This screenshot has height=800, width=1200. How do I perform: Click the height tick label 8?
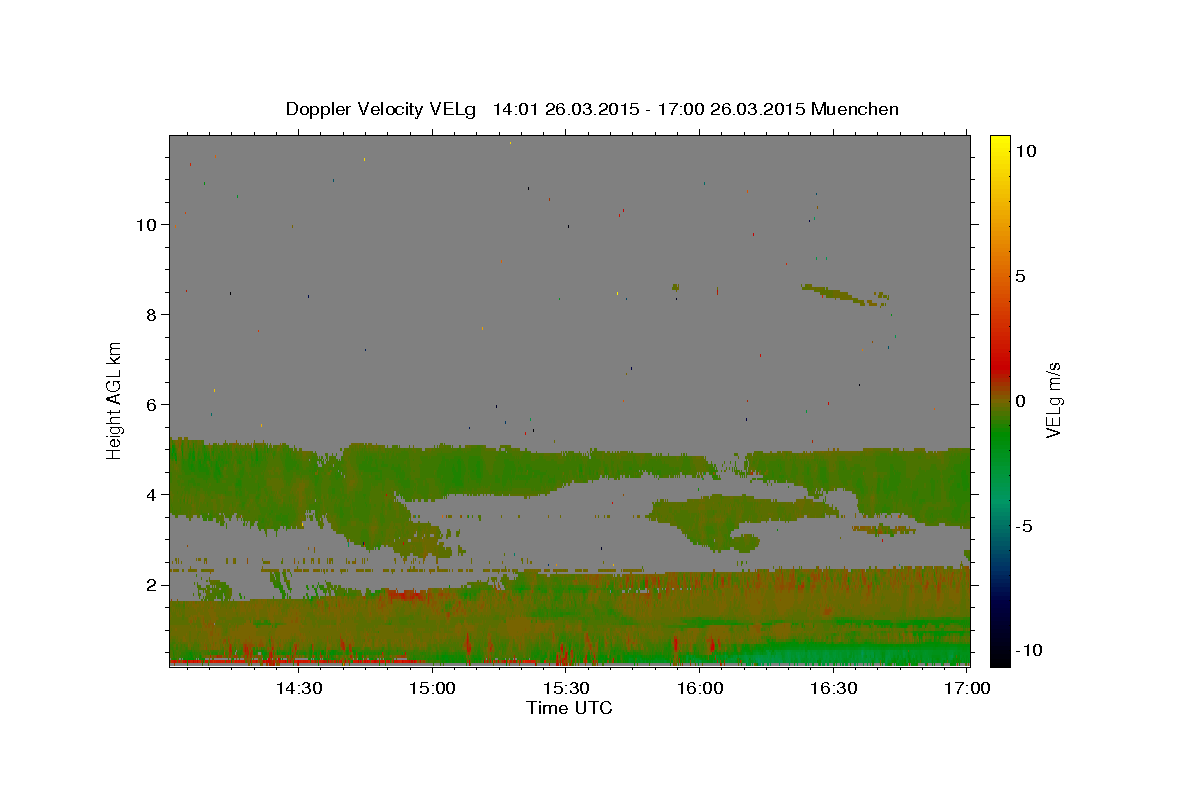coord(153,314)
